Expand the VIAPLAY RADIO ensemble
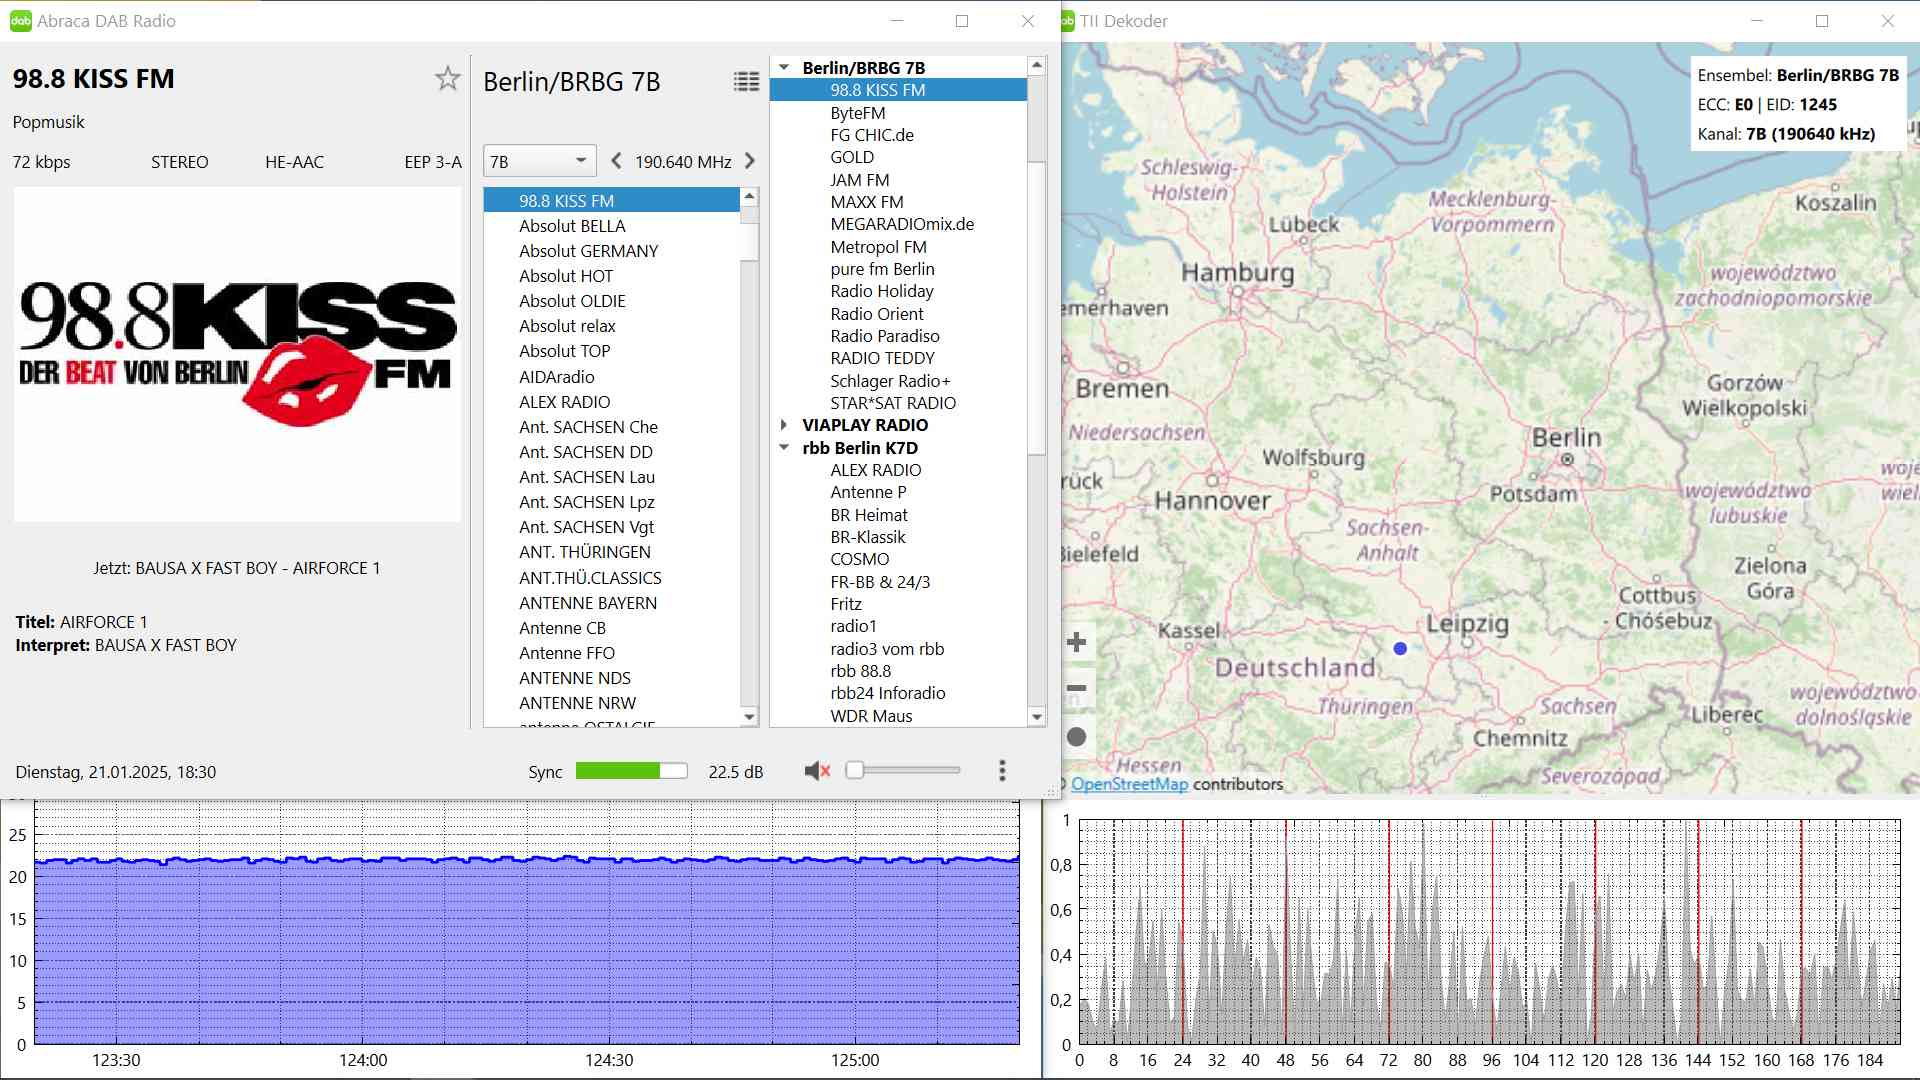Screen dimensions: 1920x1080 785,425
